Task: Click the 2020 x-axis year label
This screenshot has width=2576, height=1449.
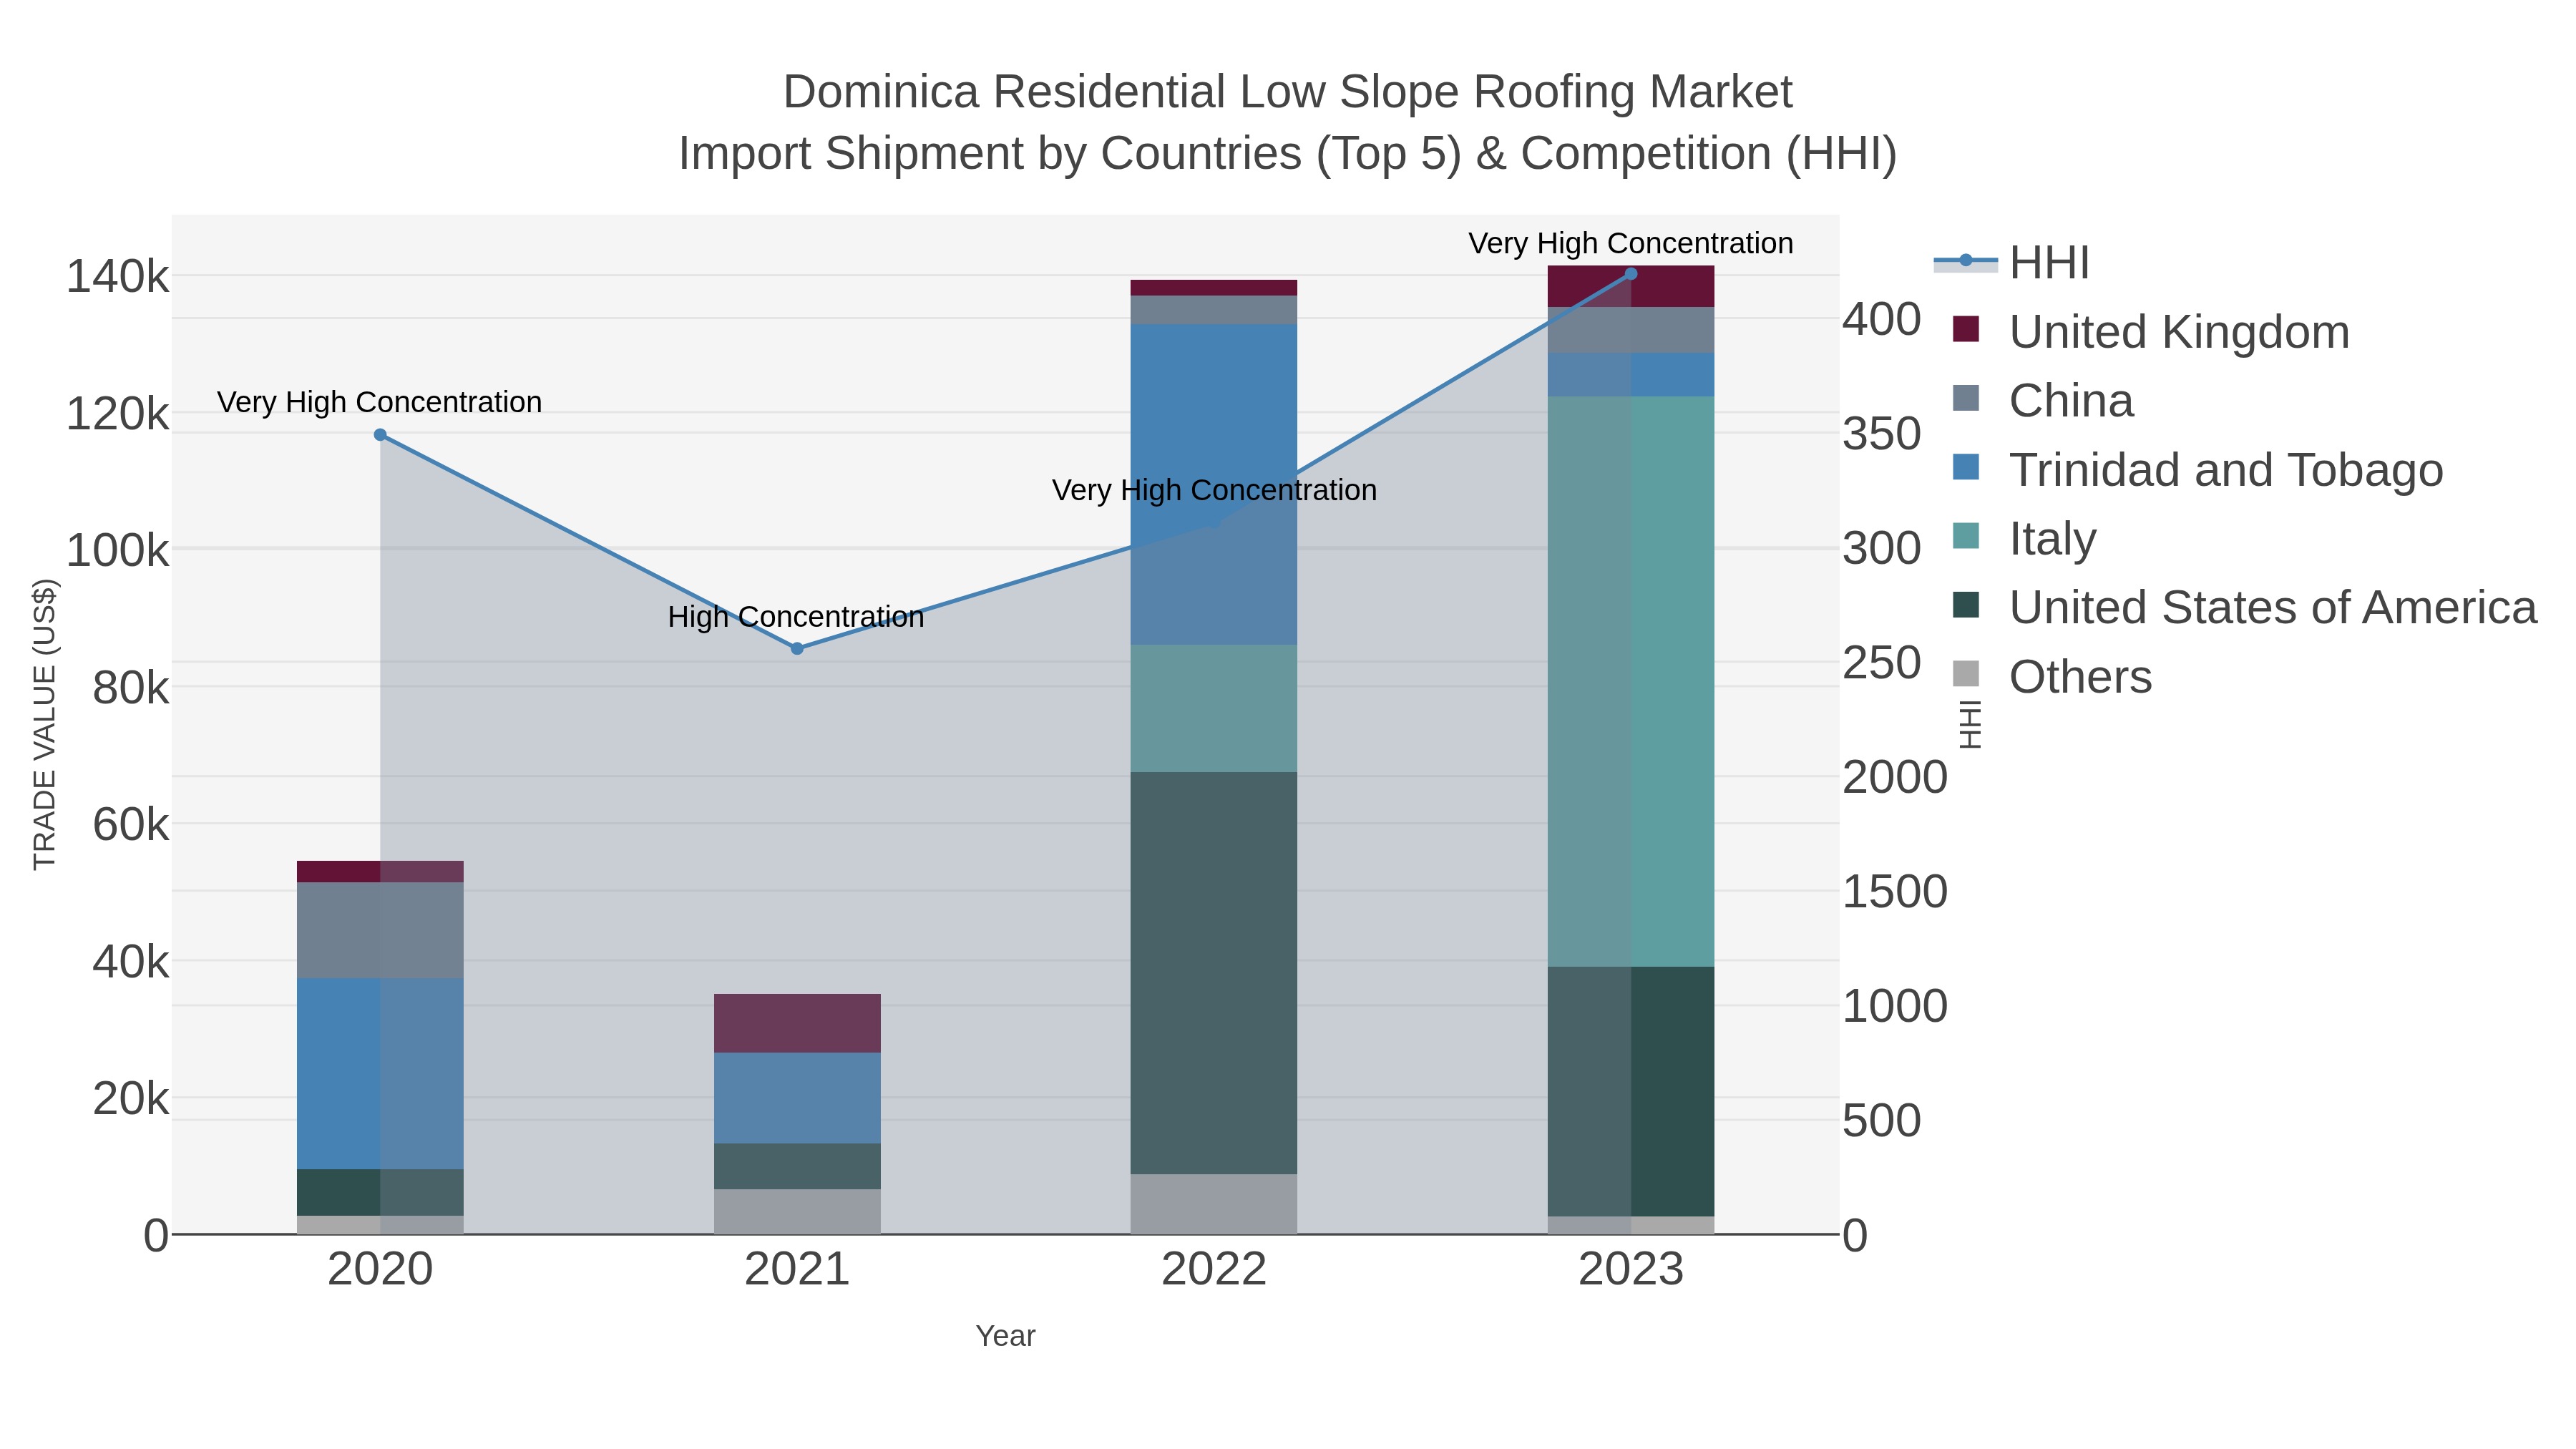Action: 380,1270
